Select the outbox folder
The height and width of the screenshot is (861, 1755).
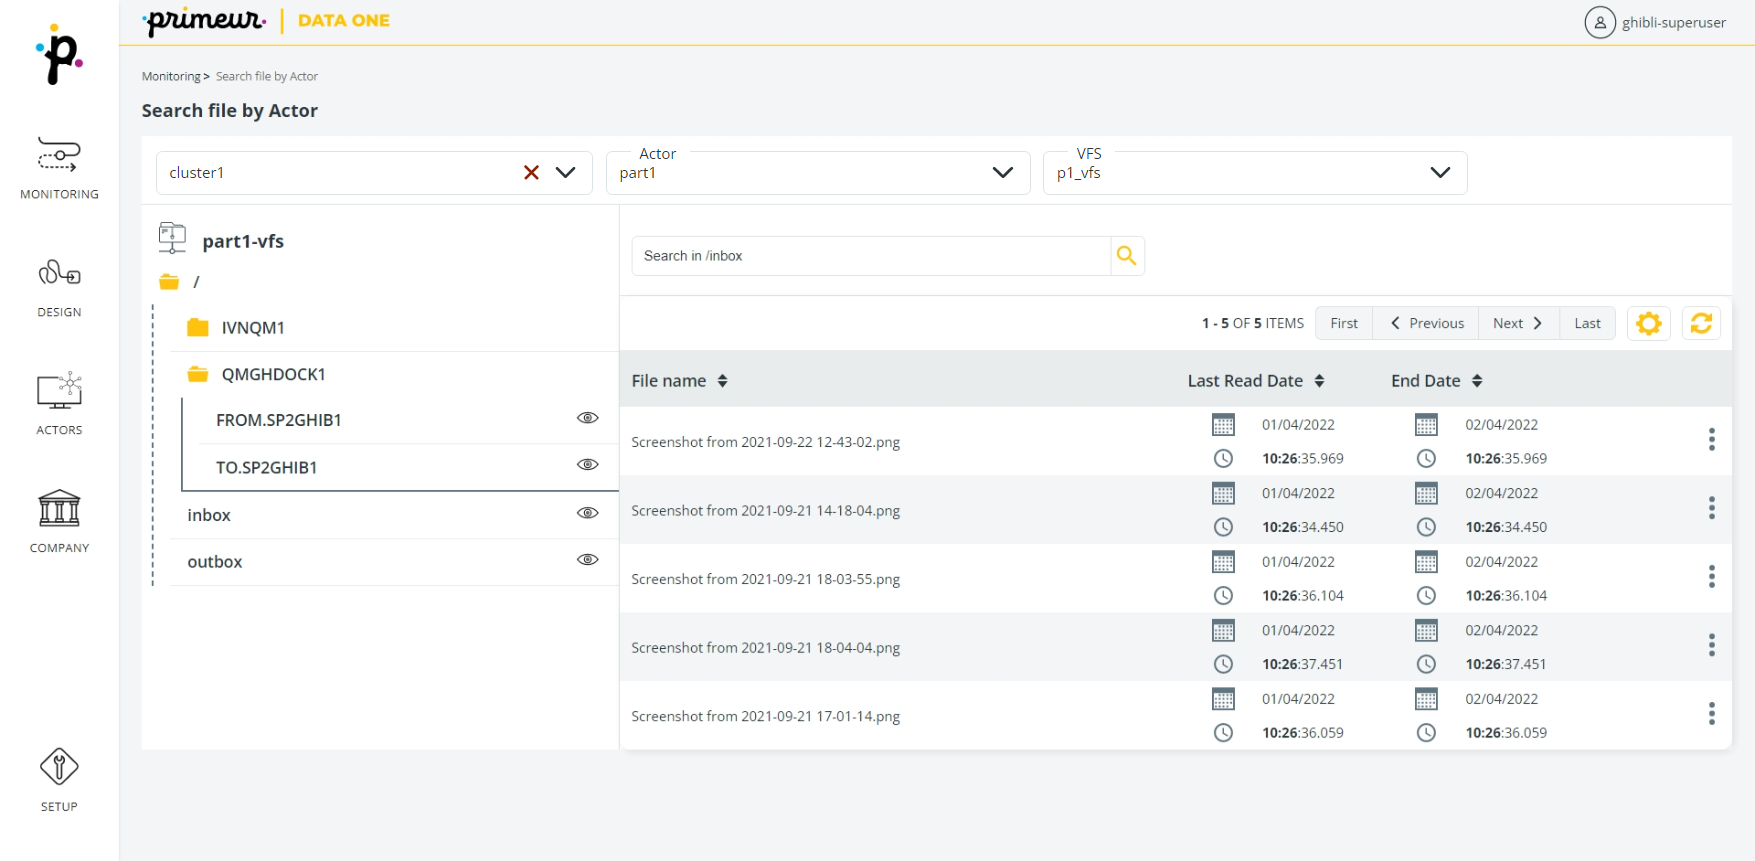coord(215,562)
